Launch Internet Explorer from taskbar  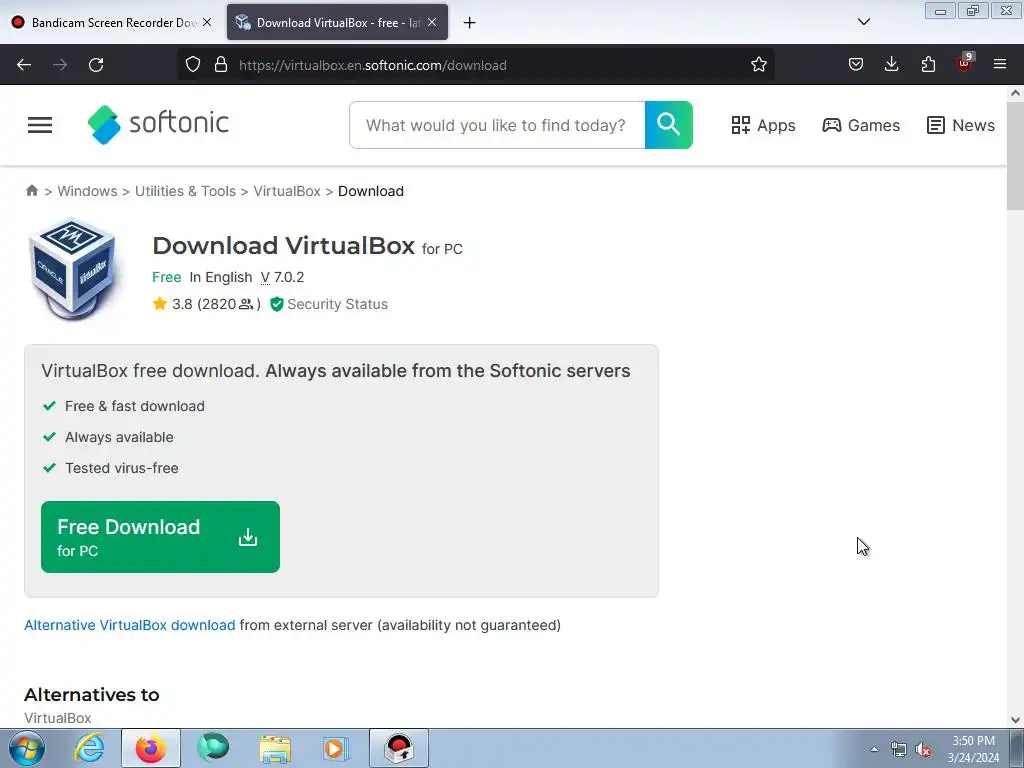pos(89,748)
